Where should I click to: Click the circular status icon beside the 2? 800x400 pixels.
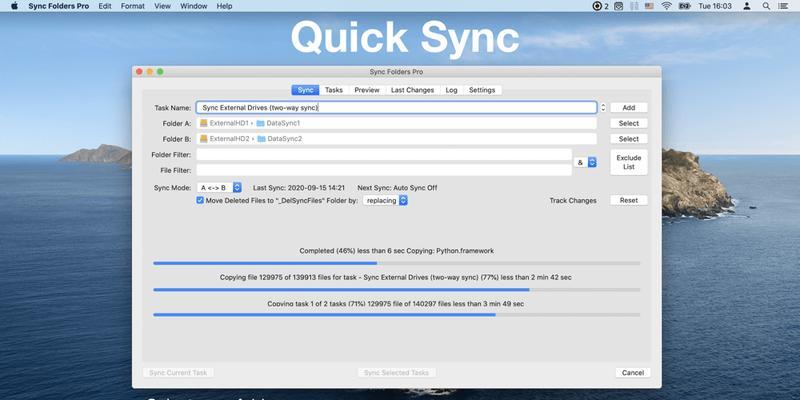click(597, 6)
